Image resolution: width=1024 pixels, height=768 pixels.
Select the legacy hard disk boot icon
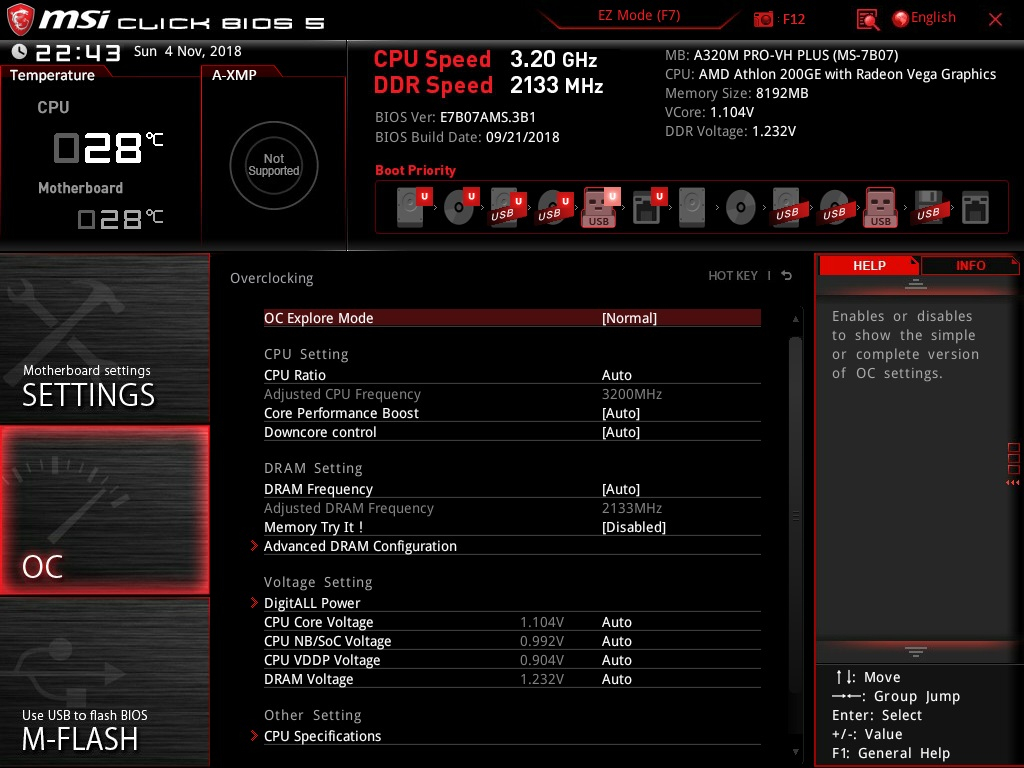(692, 207)
